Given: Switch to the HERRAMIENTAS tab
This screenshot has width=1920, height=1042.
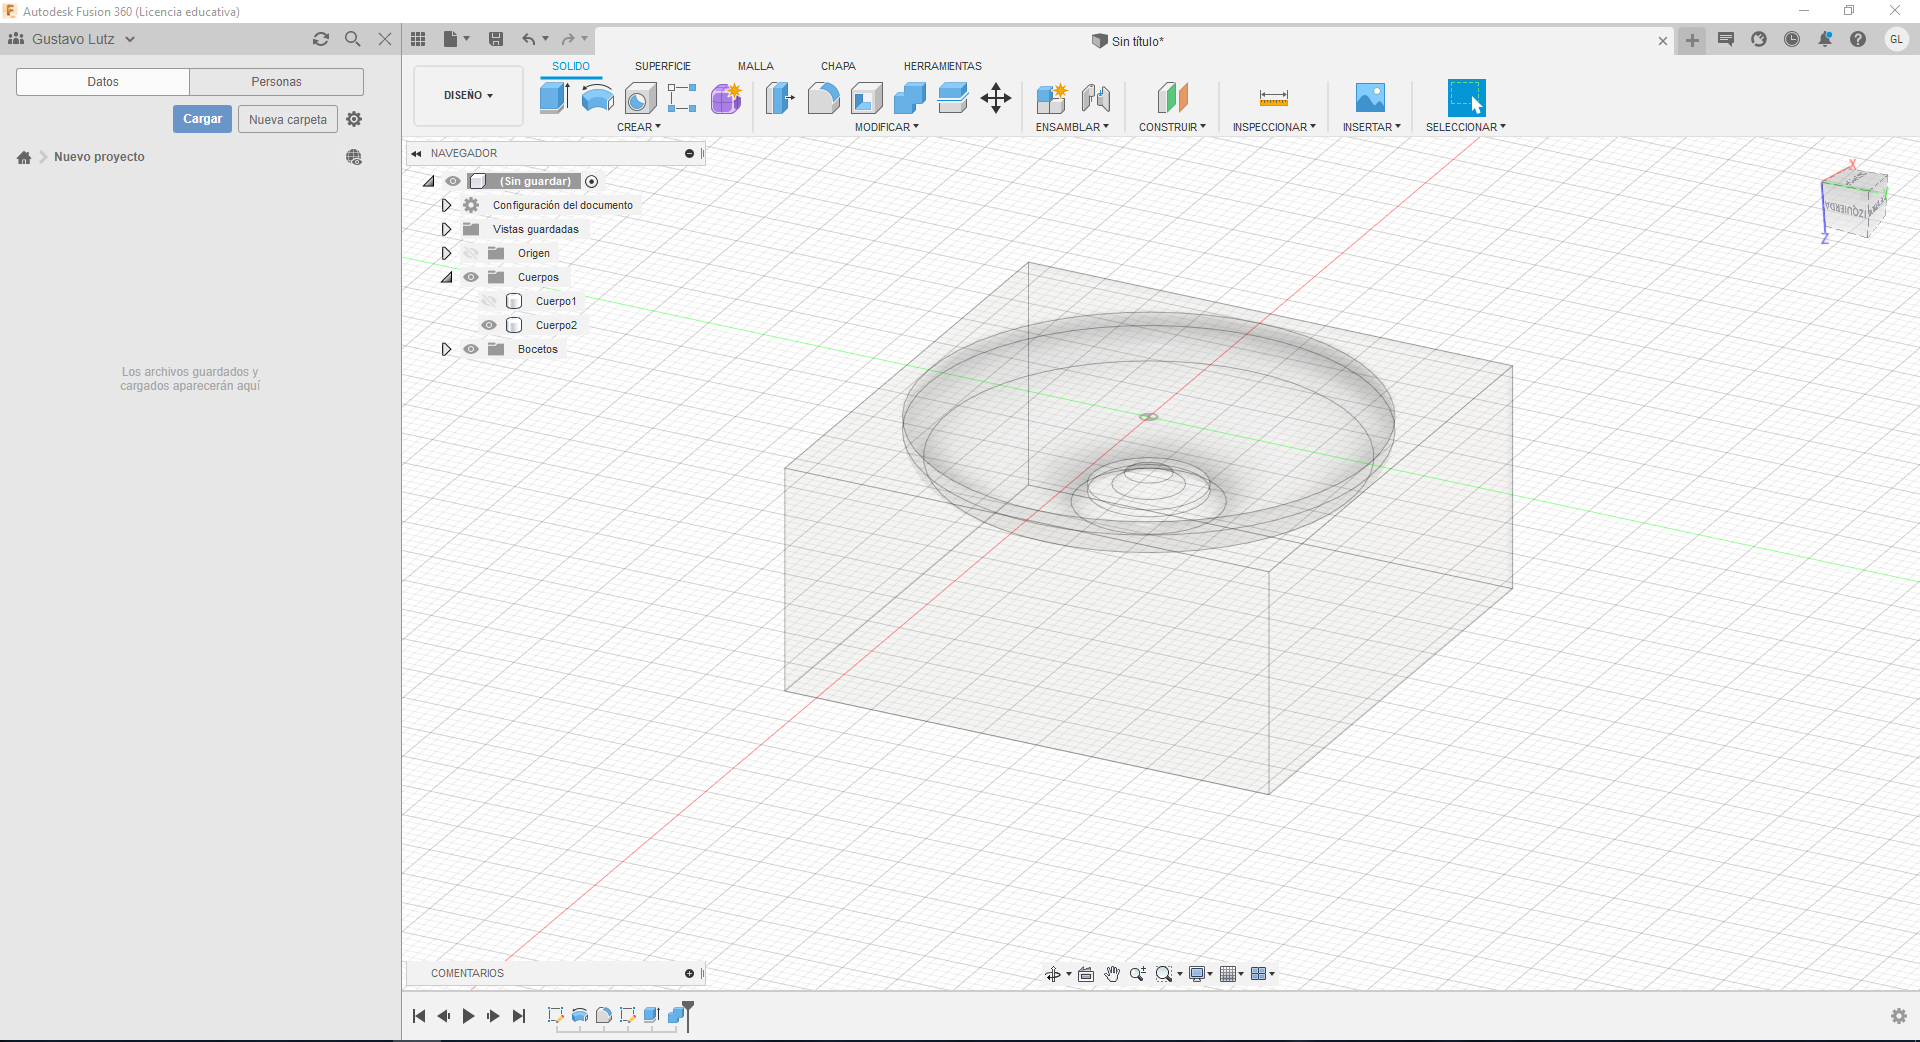Looking at the screenshot, I should click(x=943, y=66).
